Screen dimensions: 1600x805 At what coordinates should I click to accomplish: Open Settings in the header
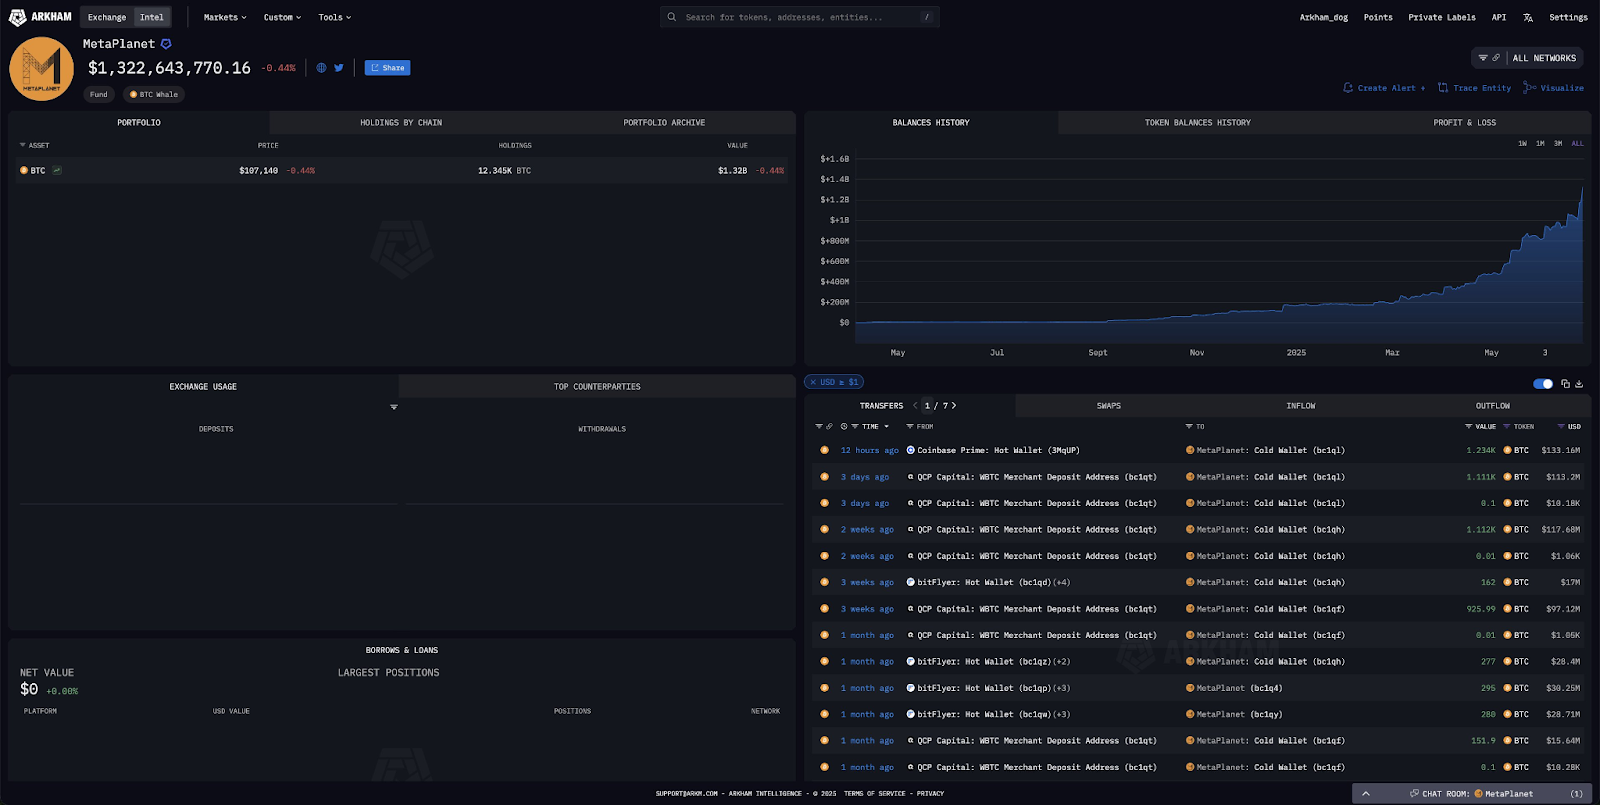1568,17
